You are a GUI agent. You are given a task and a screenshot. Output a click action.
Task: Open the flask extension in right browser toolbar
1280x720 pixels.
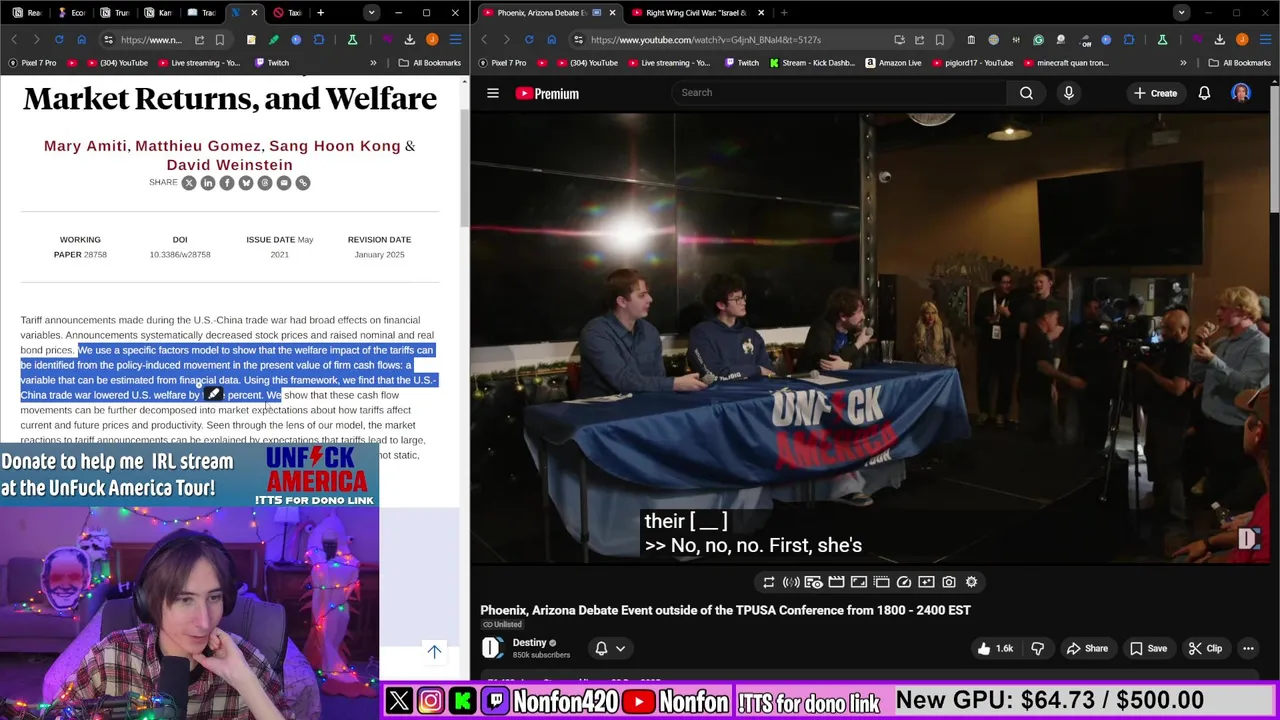click(x=1162, y=40)
